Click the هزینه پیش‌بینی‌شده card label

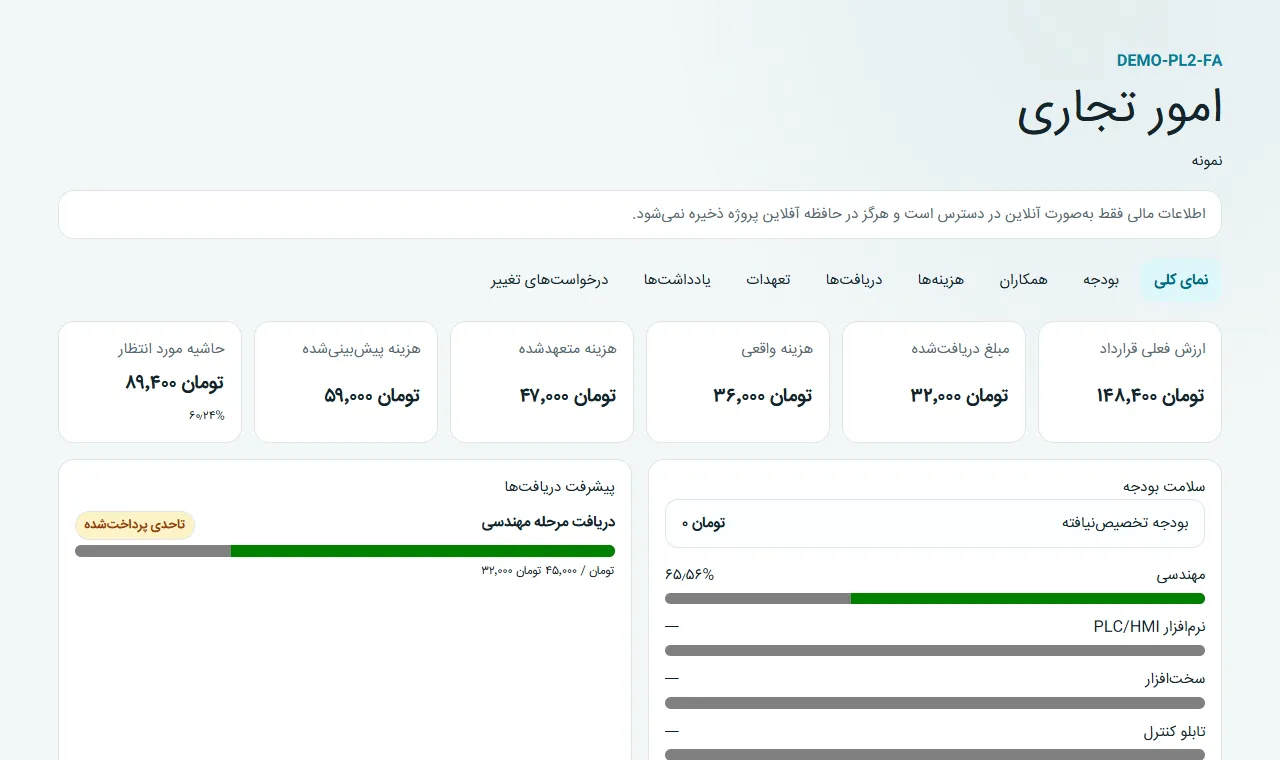362,349
